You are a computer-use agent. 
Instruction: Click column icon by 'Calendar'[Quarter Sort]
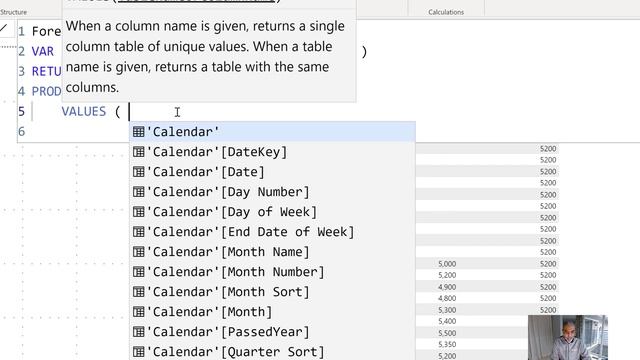point(139,351)
